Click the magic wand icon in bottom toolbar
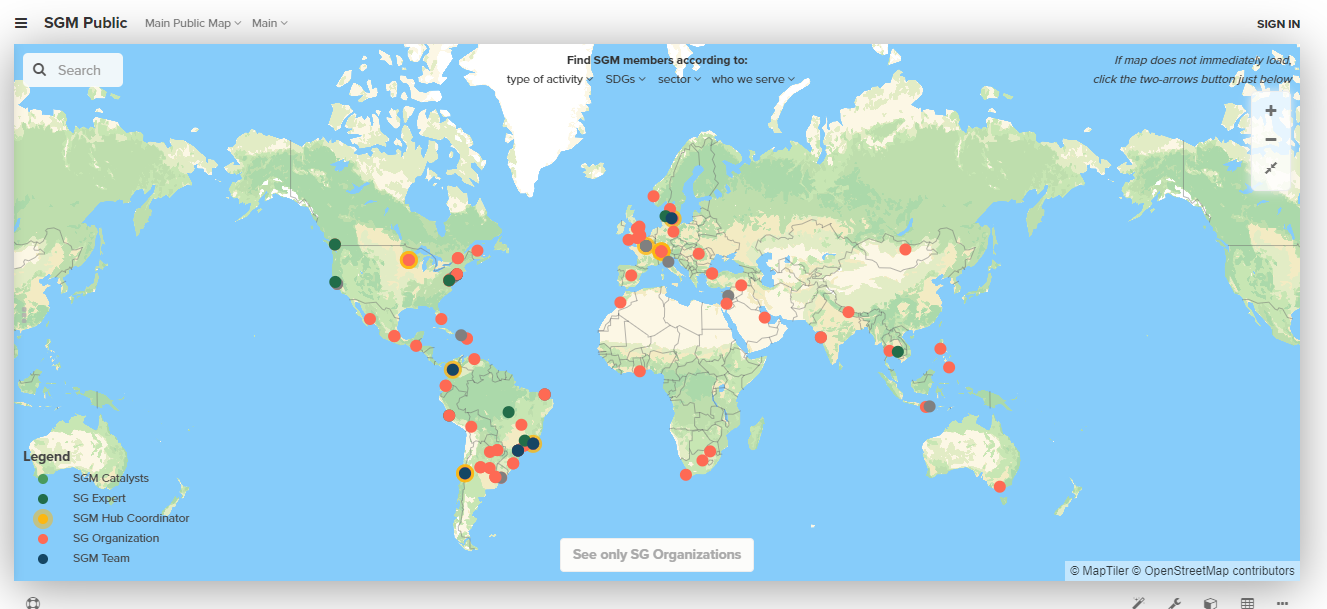Image resolution: width=1327 pixels, height=609 pixels. coord(1138,602)
